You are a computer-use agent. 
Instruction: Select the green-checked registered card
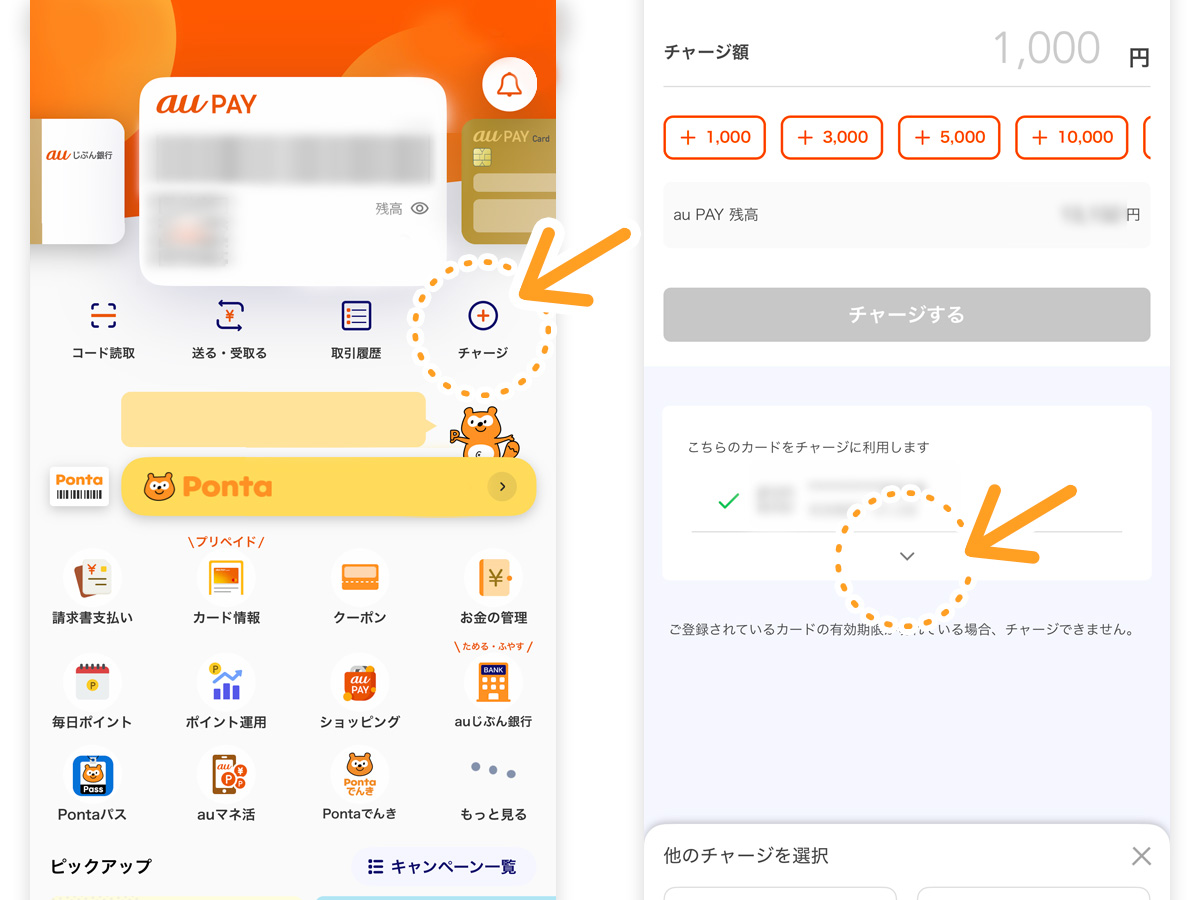click(907, 500)
